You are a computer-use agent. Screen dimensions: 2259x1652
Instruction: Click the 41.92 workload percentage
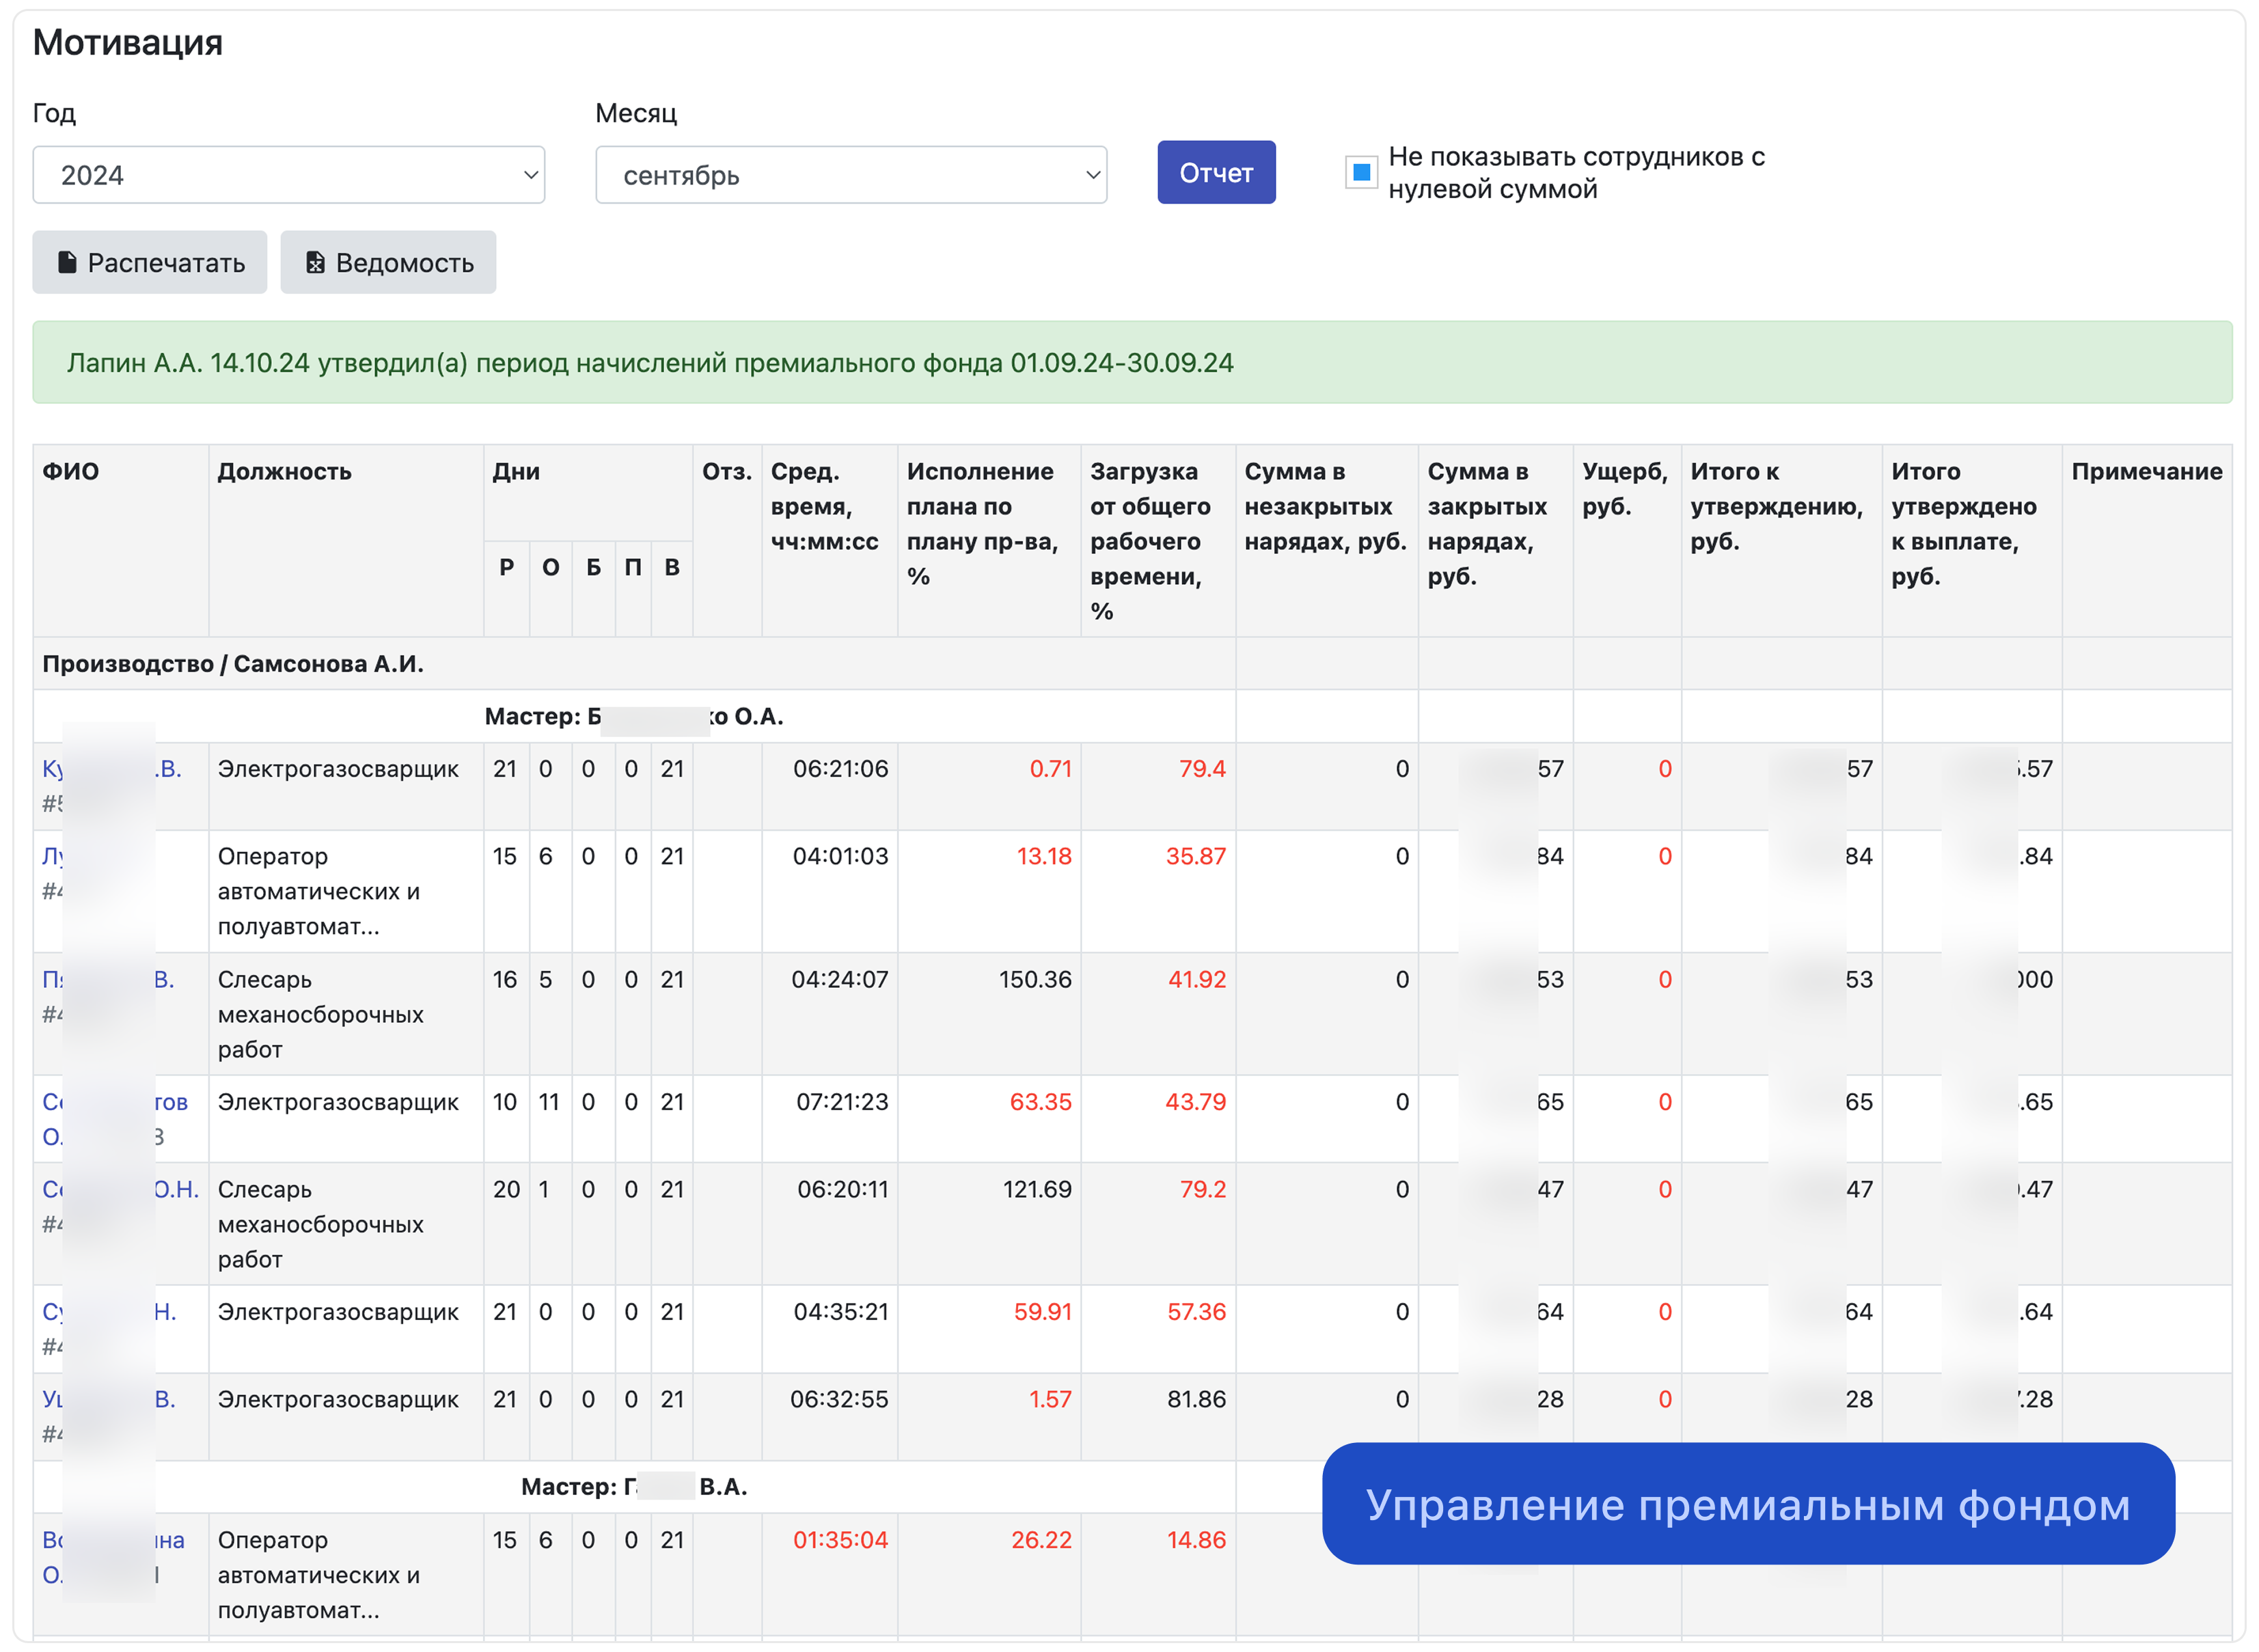pyautogui.click(x=1197, y=980)
